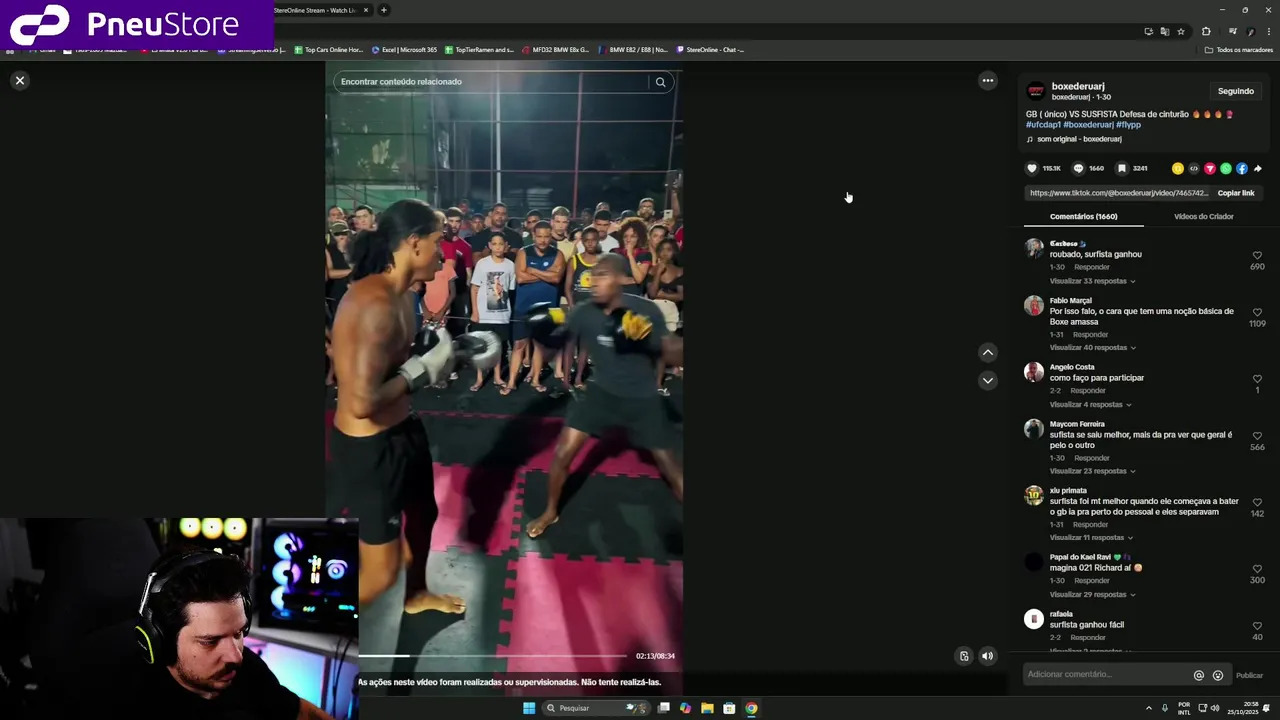Share via the red send-to-friends icon
The width and height of the screenshot is (1280, 720).
1209,168
